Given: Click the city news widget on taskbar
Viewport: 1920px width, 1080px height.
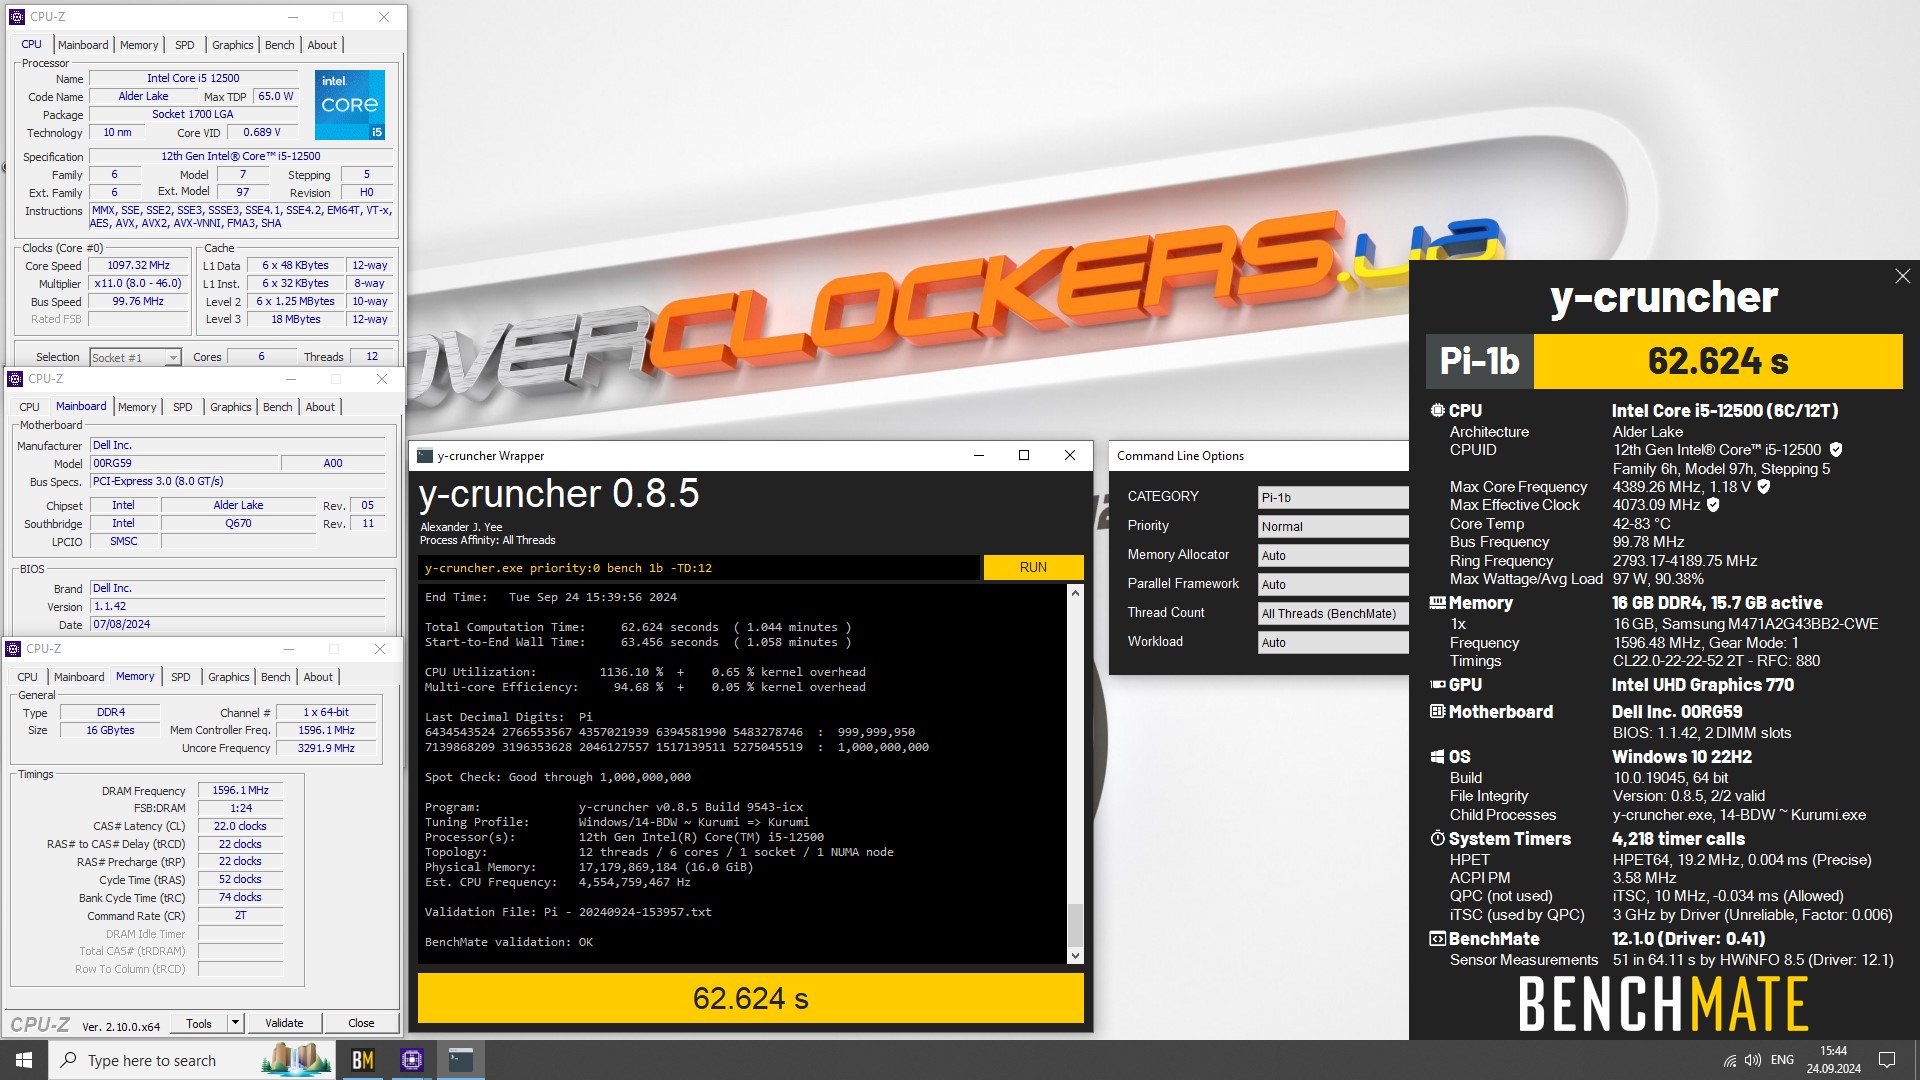Looking at the screenshot, I should pos(296,1059).
